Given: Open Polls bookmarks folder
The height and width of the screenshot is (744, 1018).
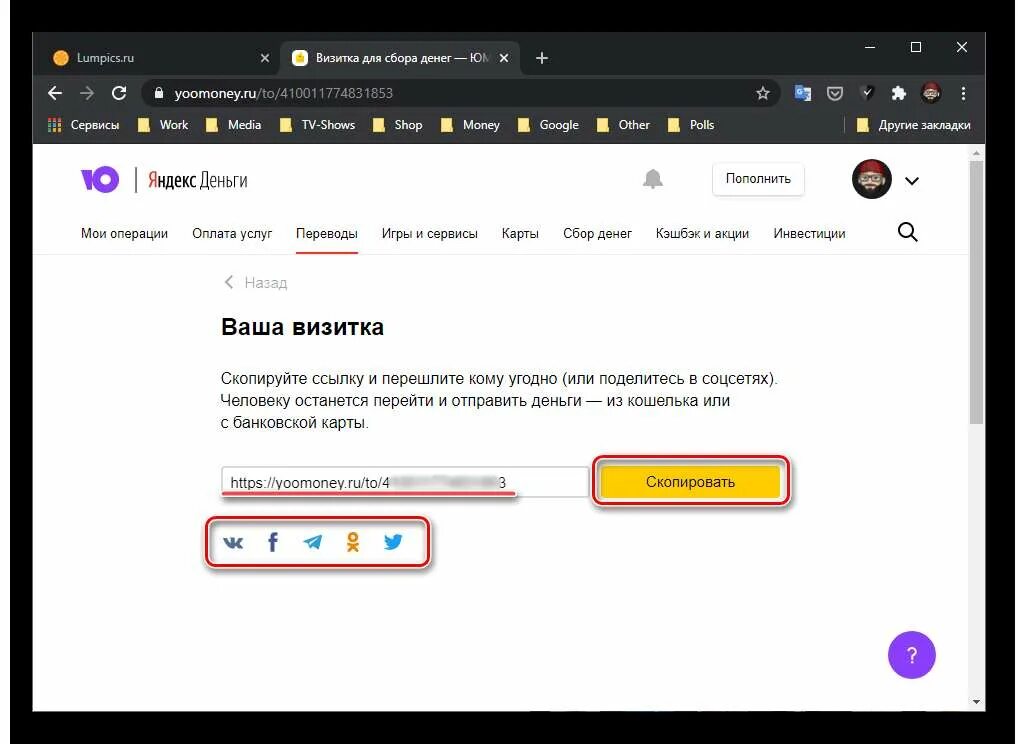Looking at the screenshot, I should coord(691,125).
